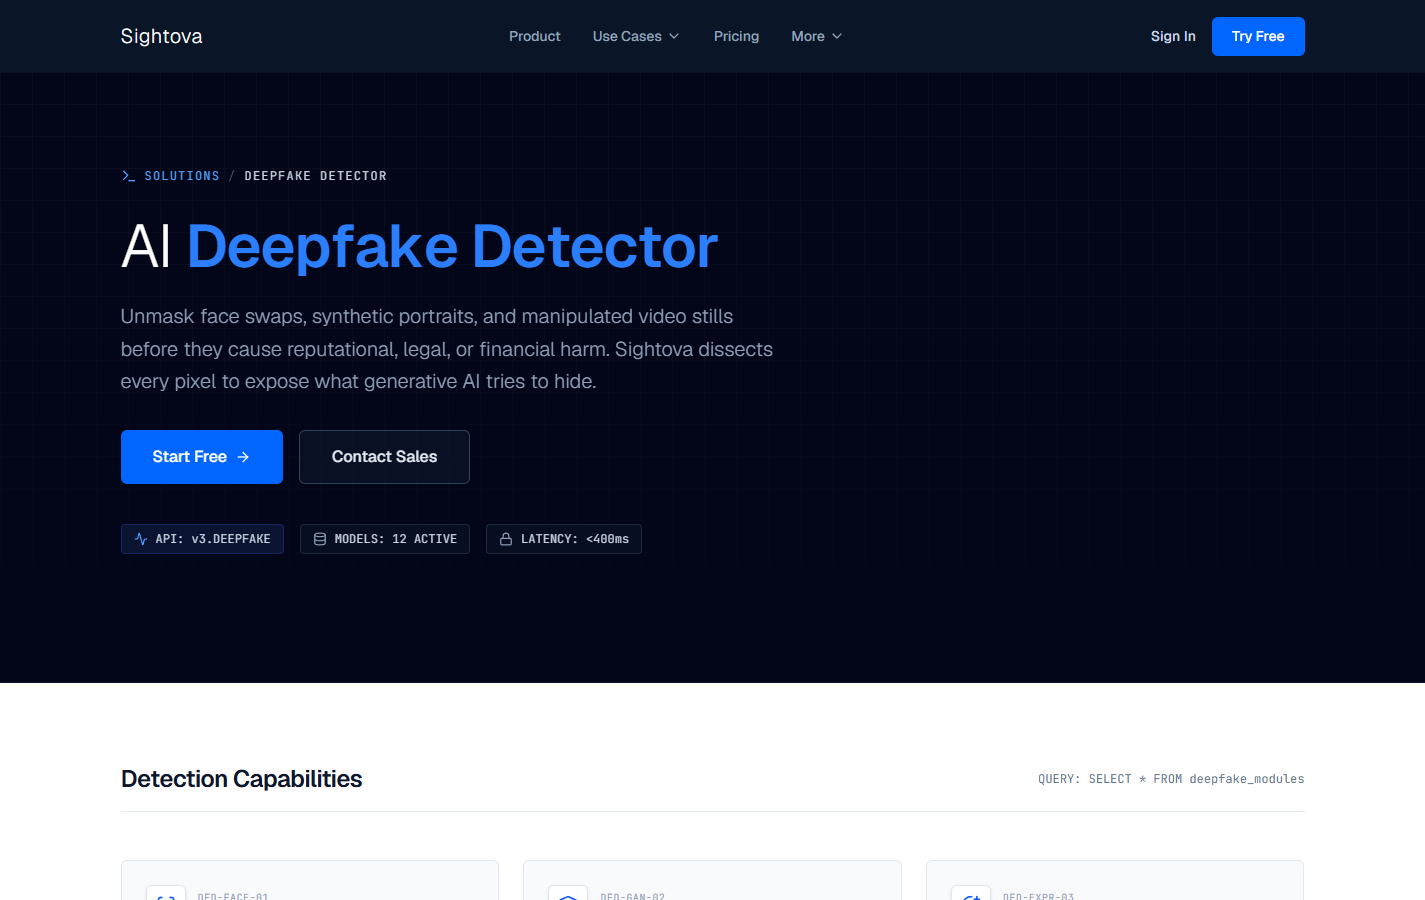Click the Start Free button
This screenshot has height=900, width=1425.
pos(202,457)
